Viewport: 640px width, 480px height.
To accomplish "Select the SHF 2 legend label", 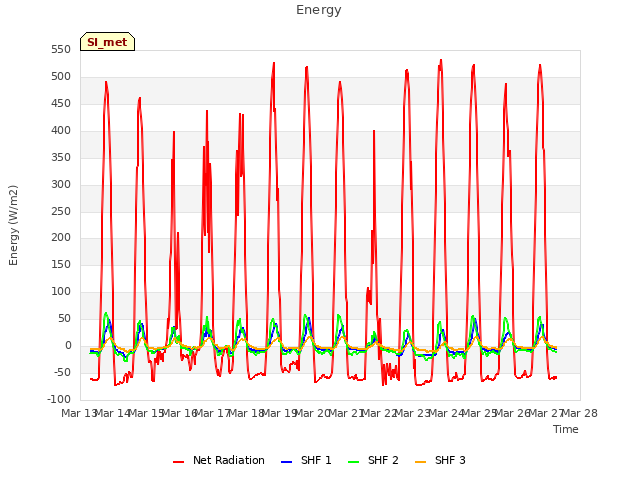I will 383,460.
